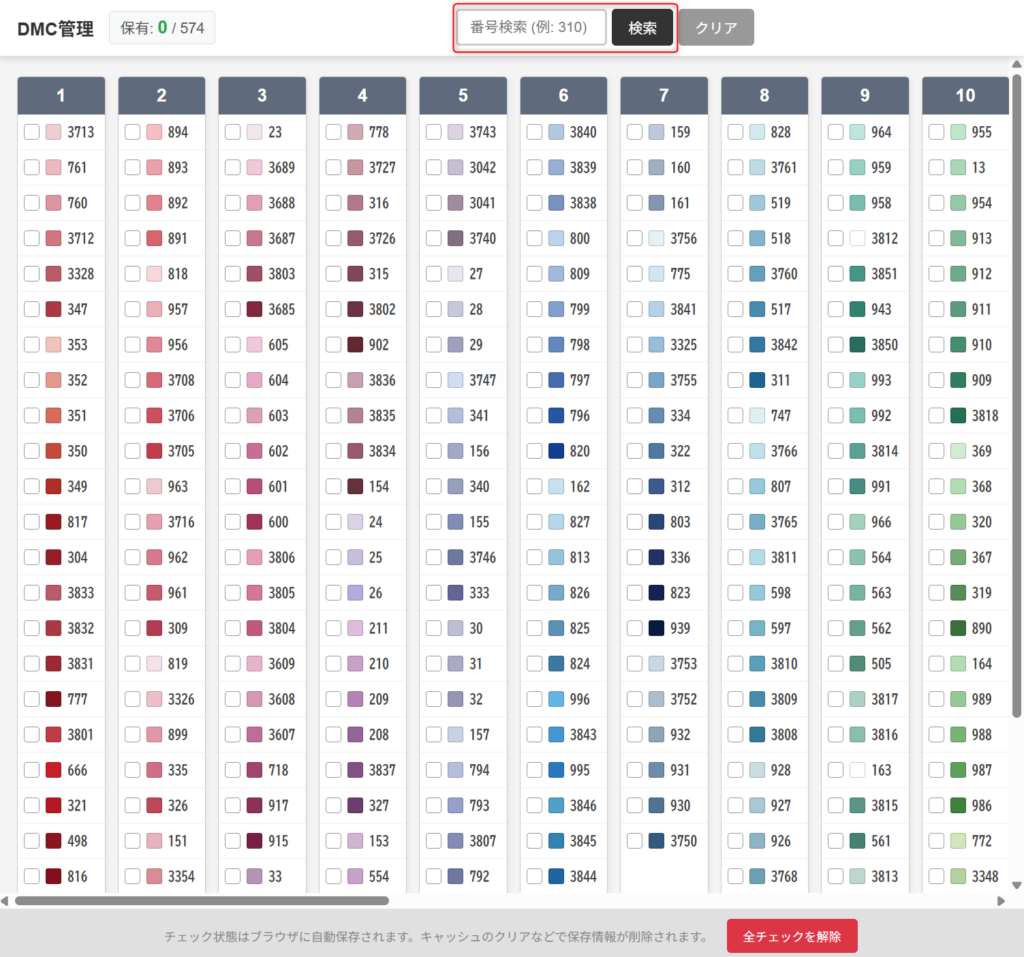The image size is (1024, 957).
Task: Click the 保有 owned count indicator
Action: 162,28
